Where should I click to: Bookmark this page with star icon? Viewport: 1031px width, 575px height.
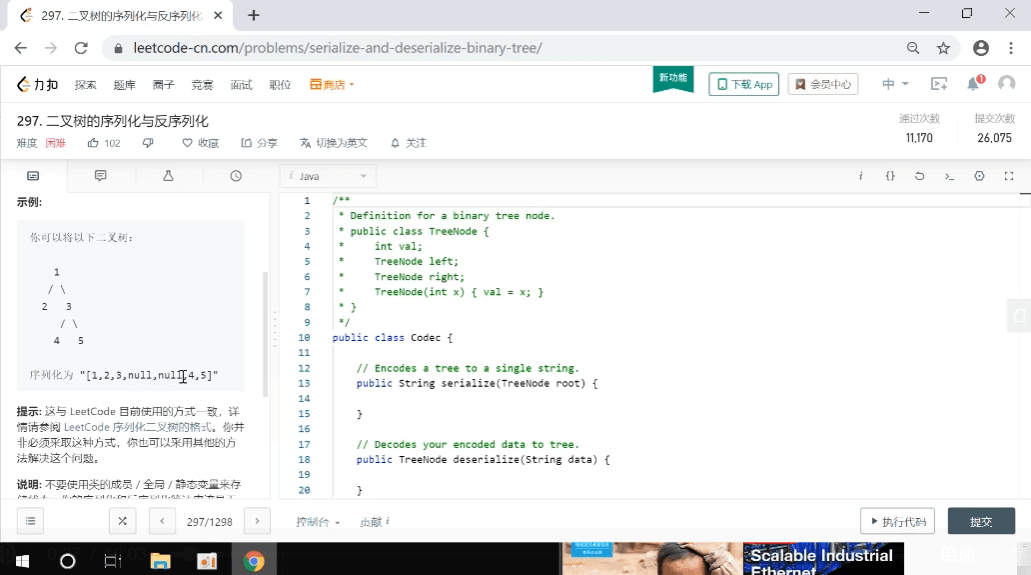pos(944,48)
